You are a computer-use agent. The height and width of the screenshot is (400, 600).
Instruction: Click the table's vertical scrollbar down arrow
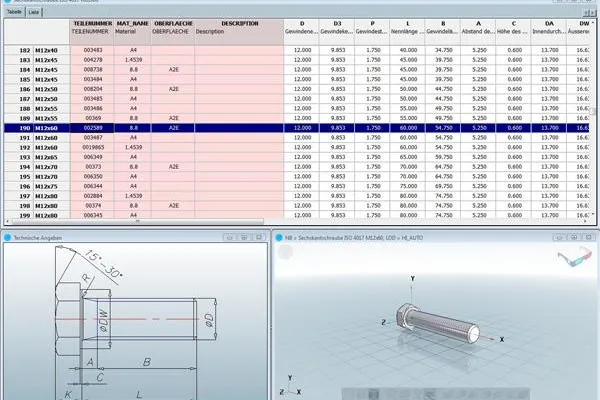[593, 215]
